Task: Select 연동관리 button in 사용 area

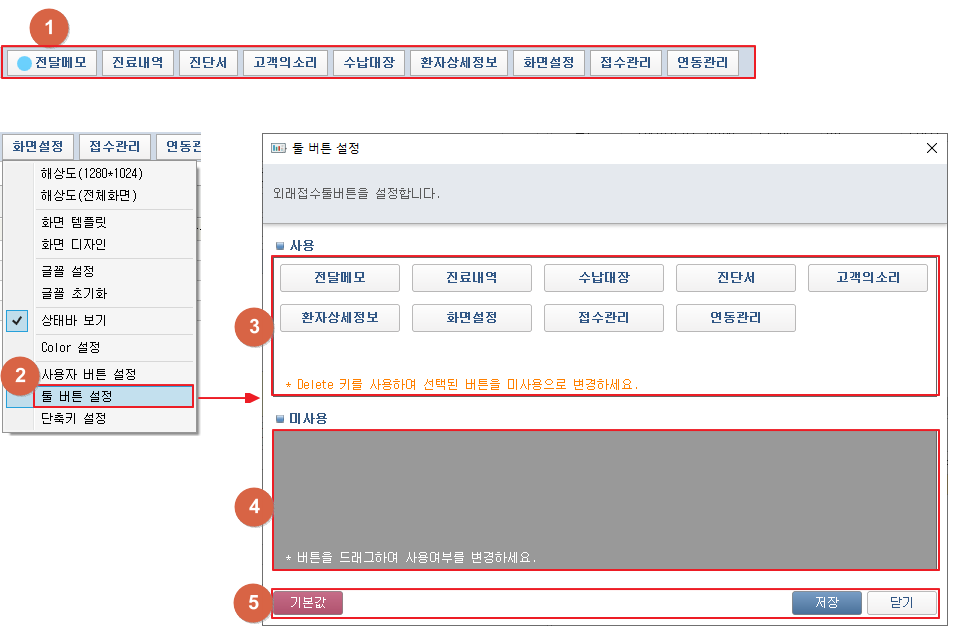Action: (x=735, y=318)
